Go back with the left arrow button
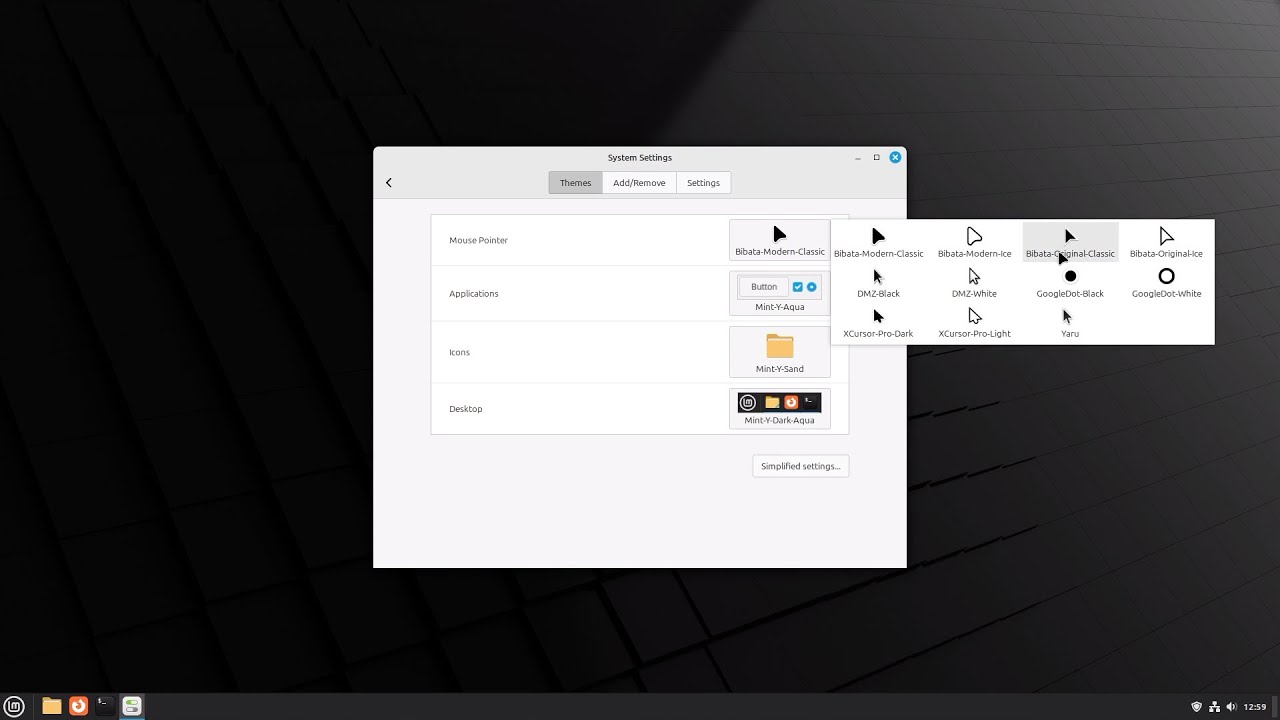 point(389,183)
